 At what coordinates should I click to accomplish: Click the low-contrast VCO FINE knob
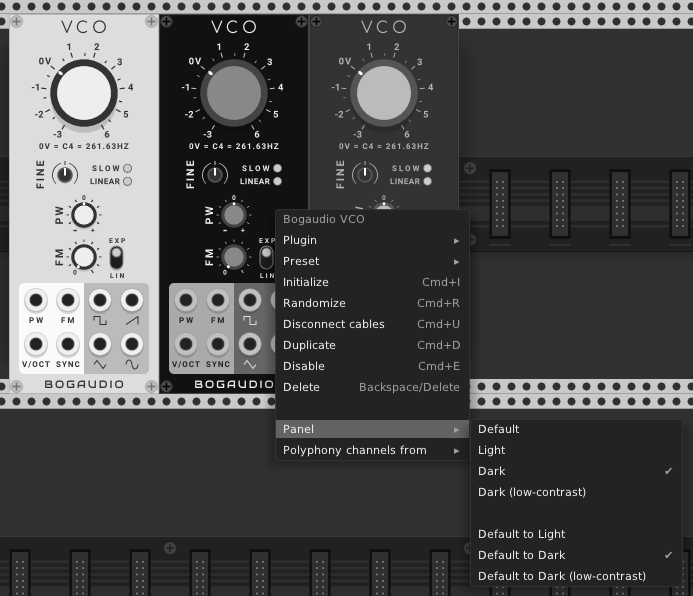[x=365, y=174]
